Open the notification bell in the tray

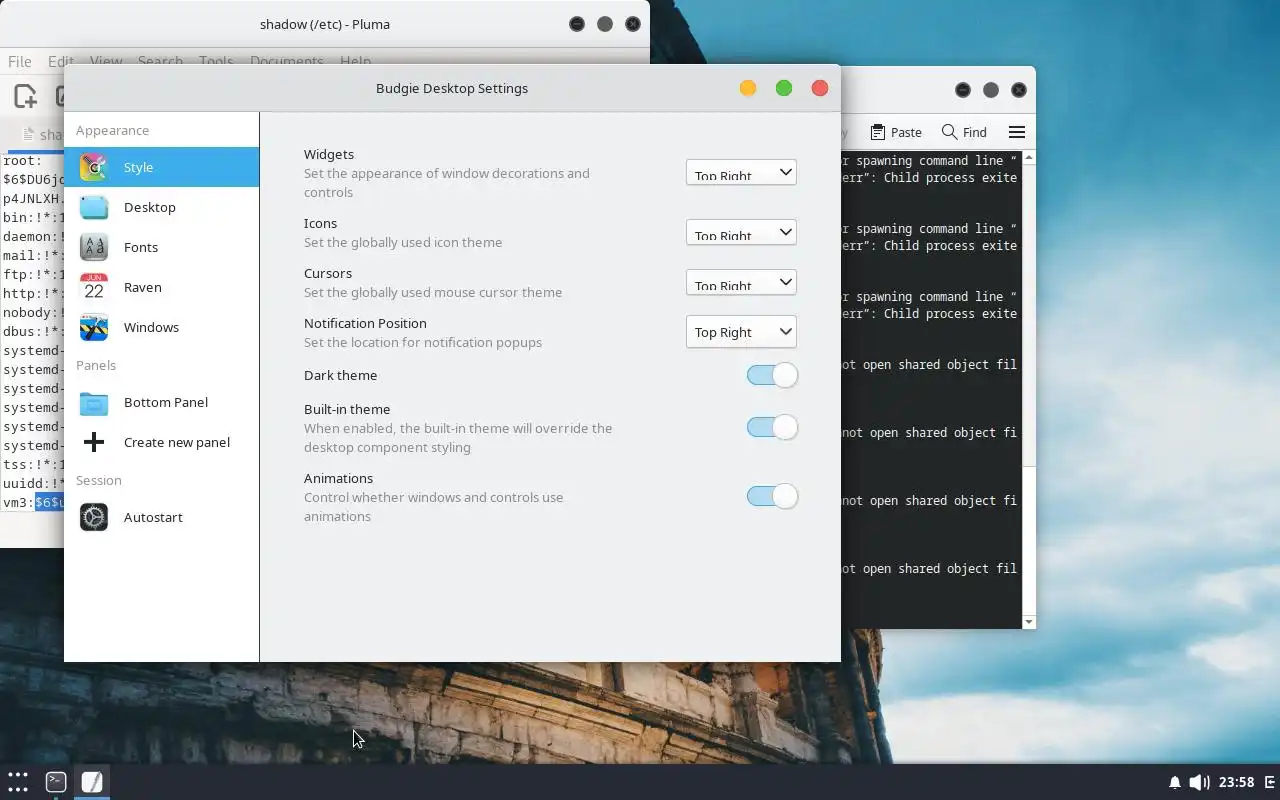[x=1175, y=782]
